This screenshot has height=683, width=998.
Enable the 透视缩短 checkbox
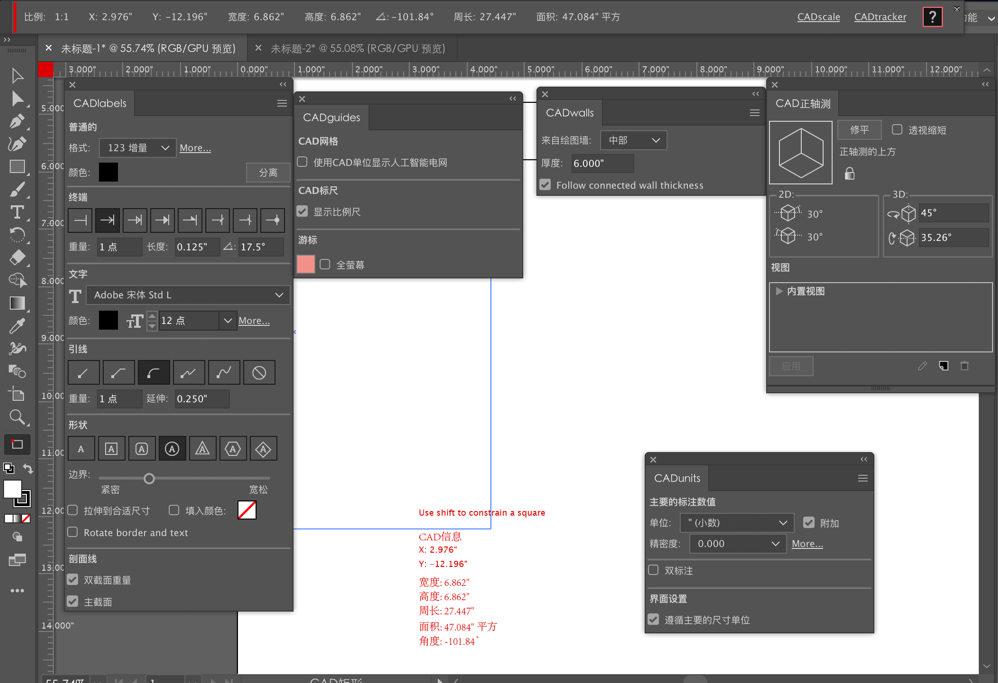[x=896, y=130]
